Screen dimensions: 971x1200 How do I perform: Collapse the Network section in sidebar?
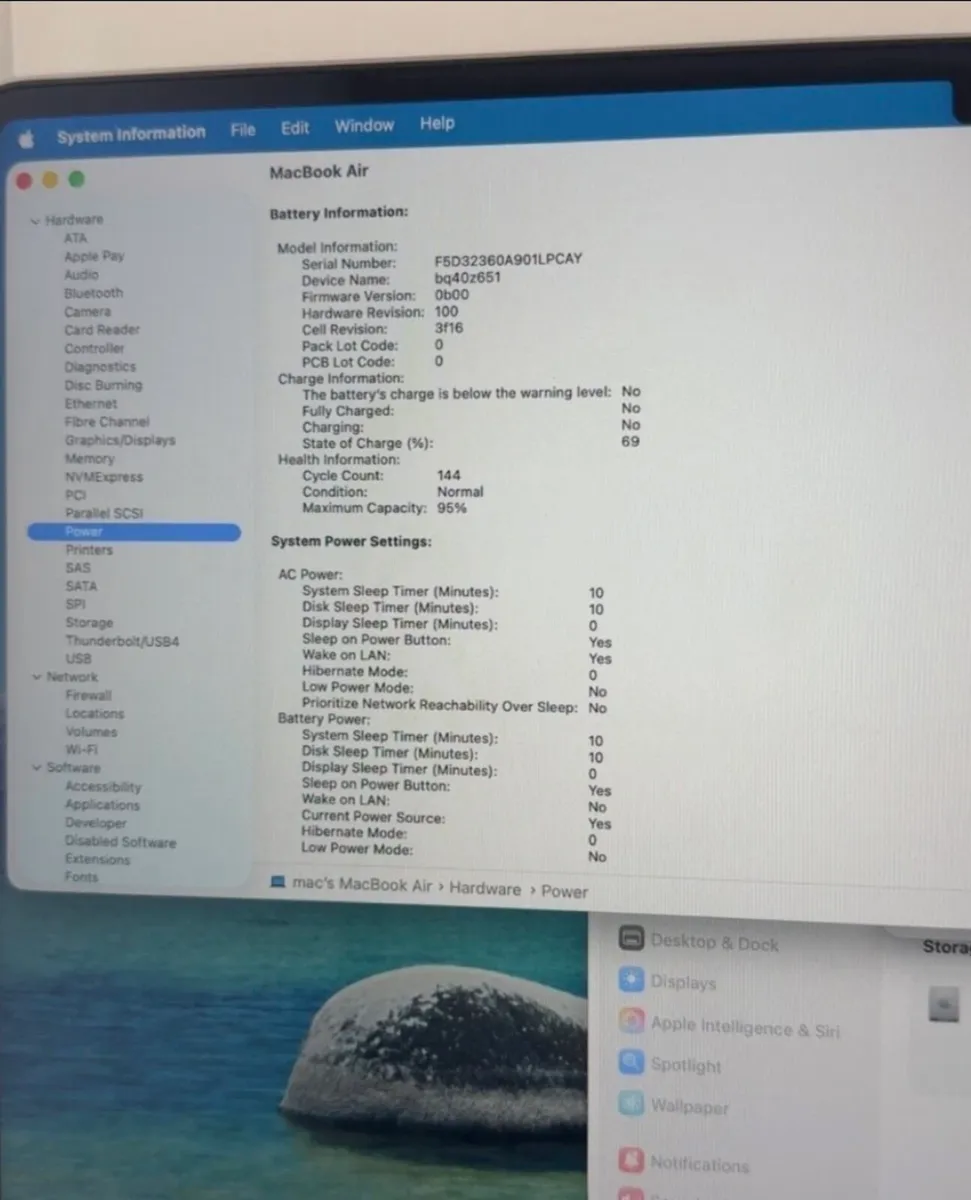37,677
